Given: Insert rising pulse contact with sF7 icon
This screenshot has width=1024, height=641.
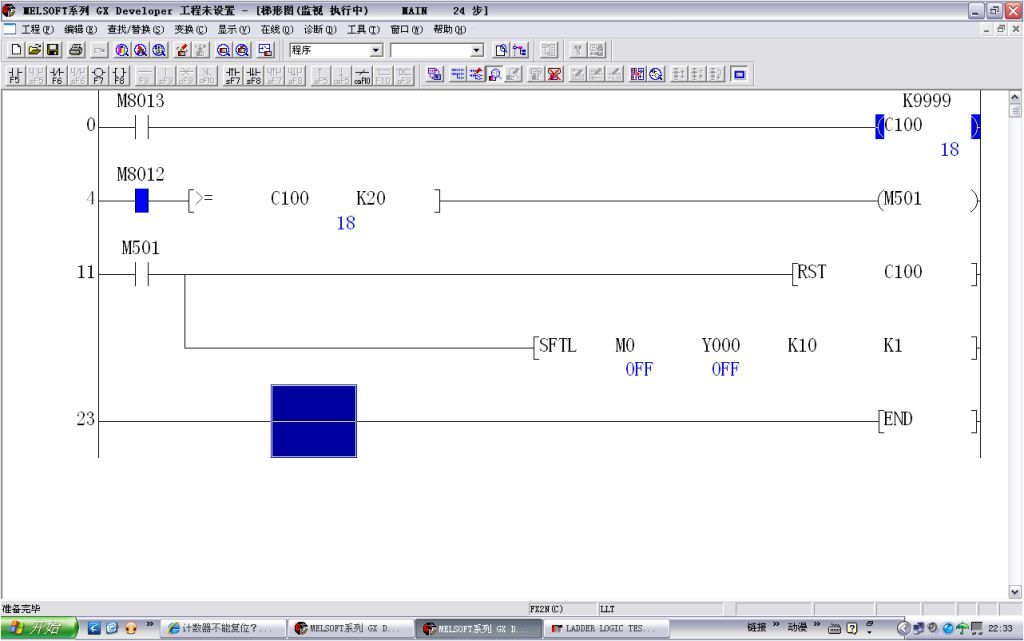Looking at the screenshot, I should tap(233, 75).
